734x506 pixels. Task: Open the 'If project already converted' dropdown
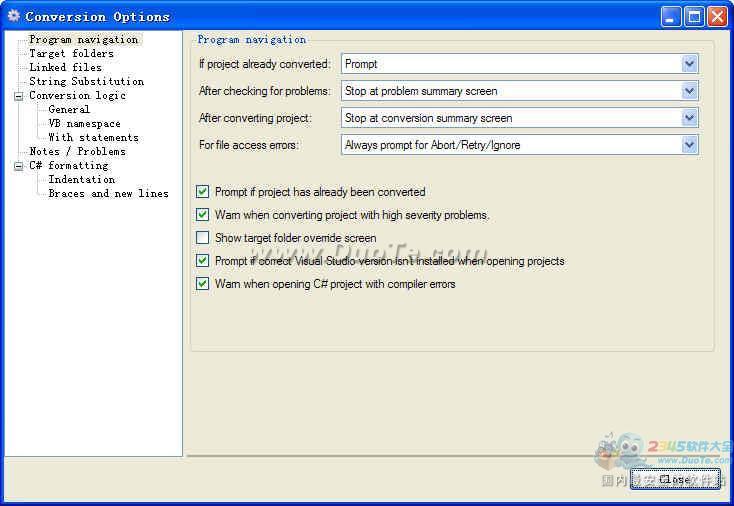(689, 64)
